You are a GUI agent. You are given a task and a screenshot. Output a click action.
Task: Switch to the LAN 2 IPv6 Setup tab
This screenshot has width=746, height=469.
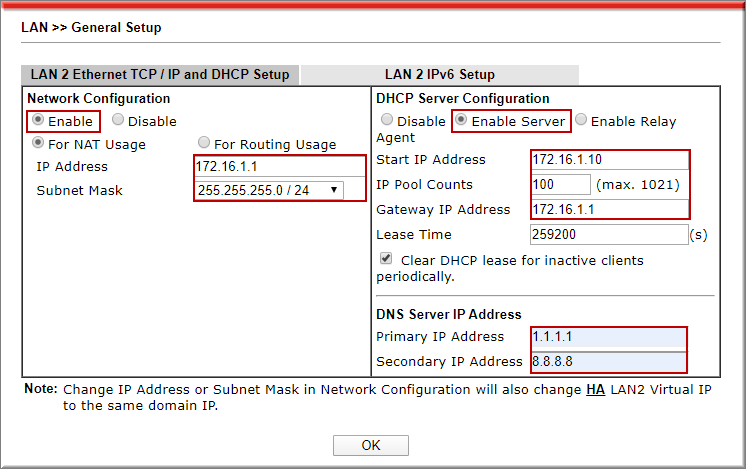click(x=439, y=74)
